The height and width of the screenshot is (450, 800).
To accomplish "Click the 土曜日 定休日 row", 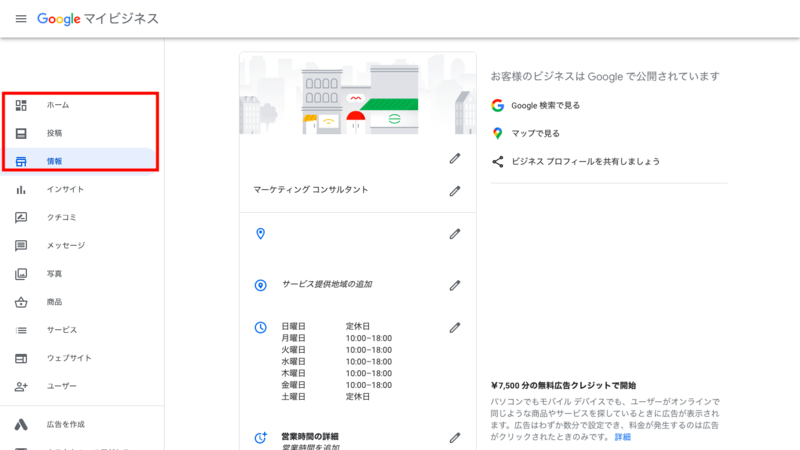I will [x=326, y=397].
